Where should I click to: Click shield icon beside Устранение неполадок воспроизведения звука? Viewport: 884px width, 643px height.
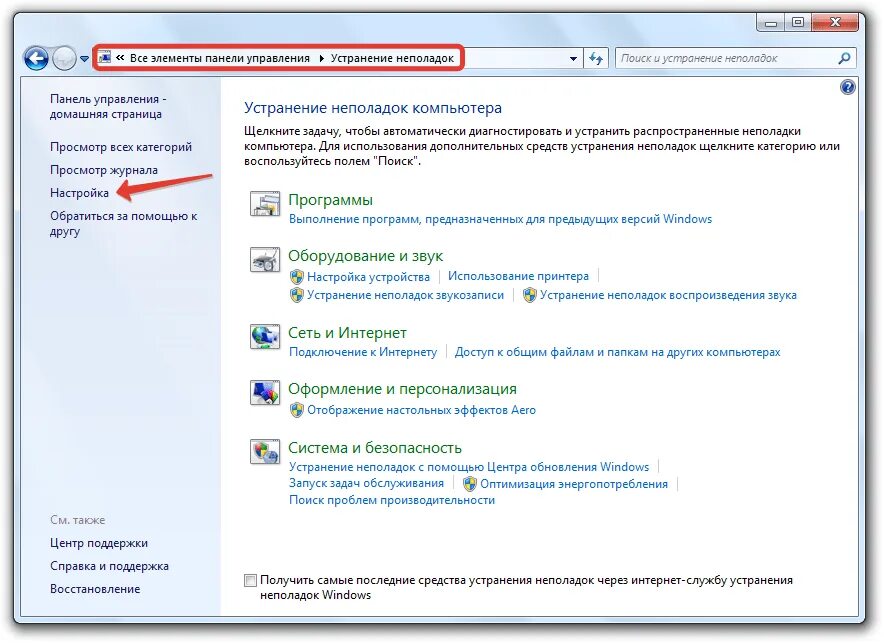529,295
